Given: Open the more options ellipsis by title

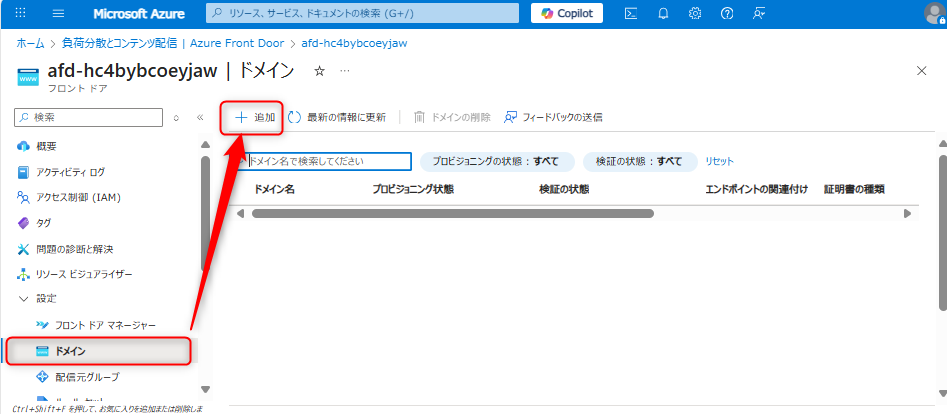Looking at the screenshot, I should 345,71.
